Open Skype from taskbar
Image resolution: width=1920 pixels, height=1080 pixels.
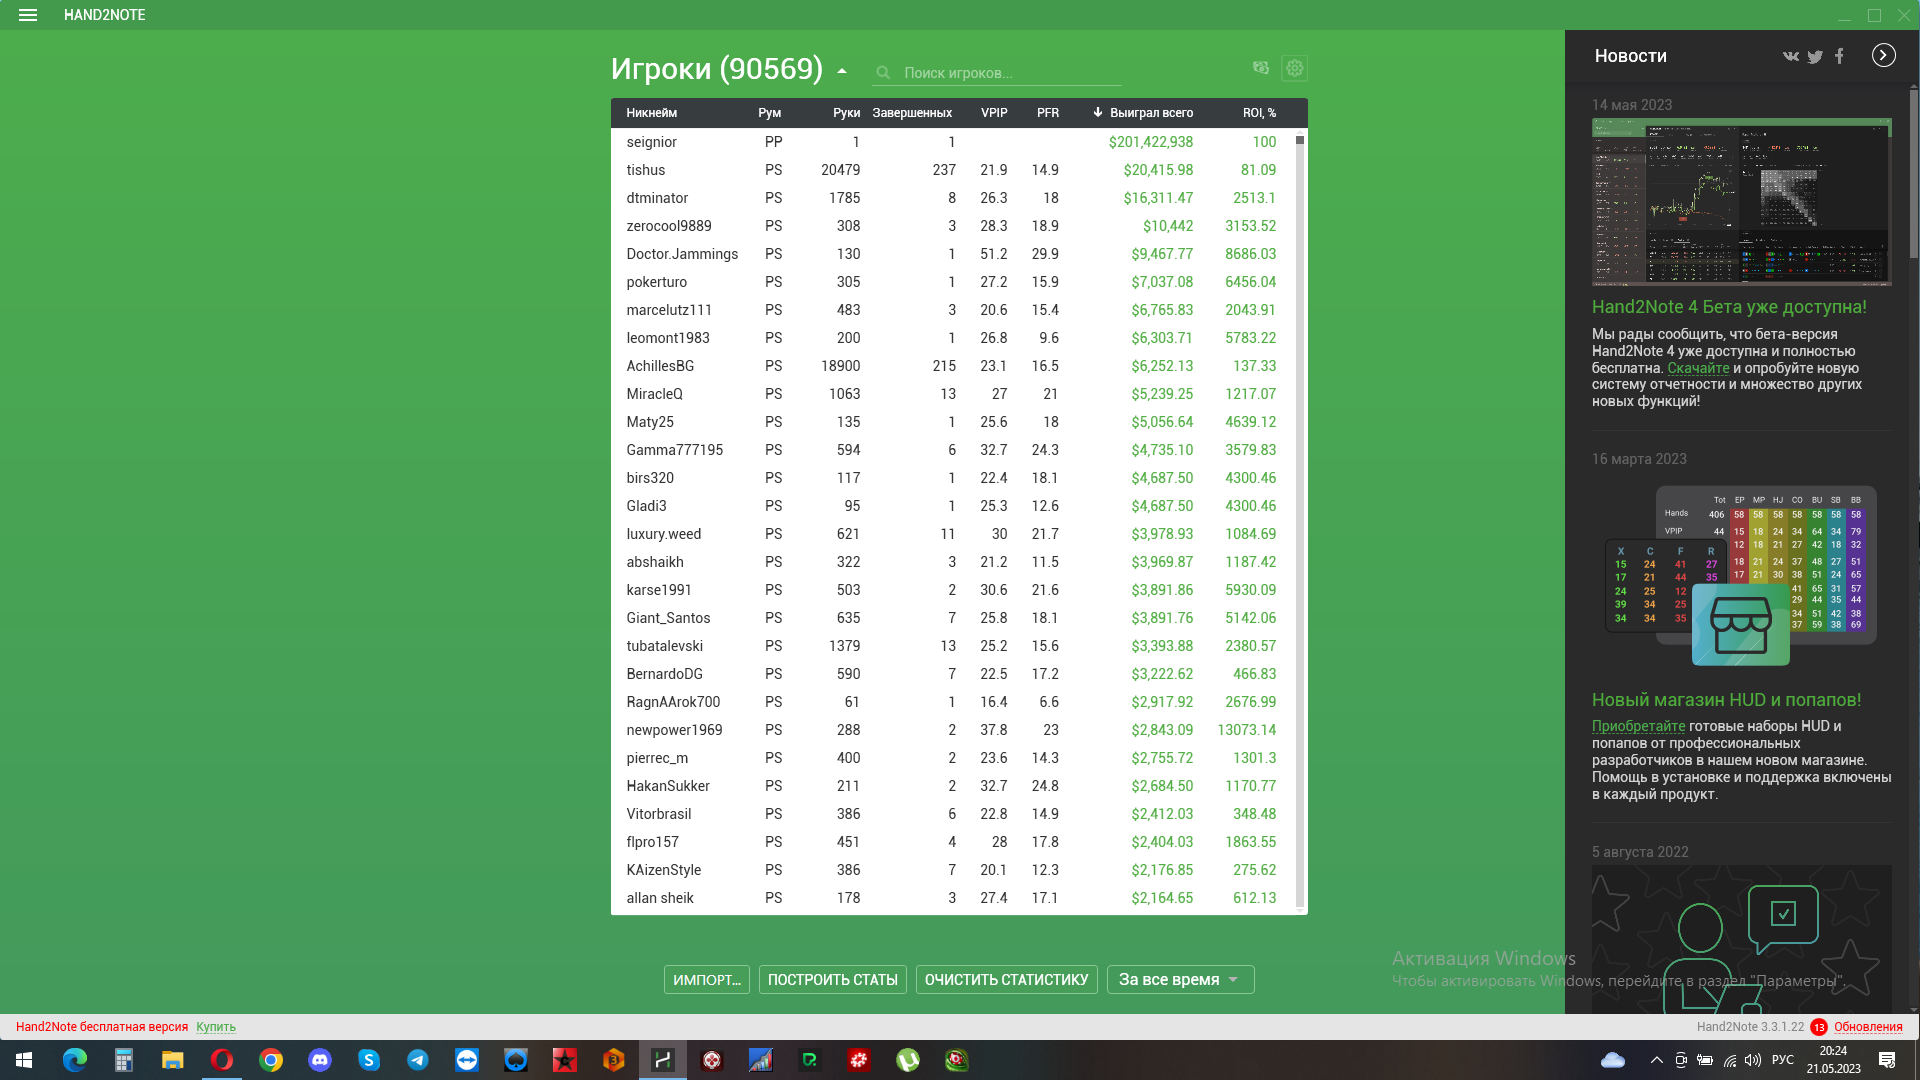tap(369, 1060)
